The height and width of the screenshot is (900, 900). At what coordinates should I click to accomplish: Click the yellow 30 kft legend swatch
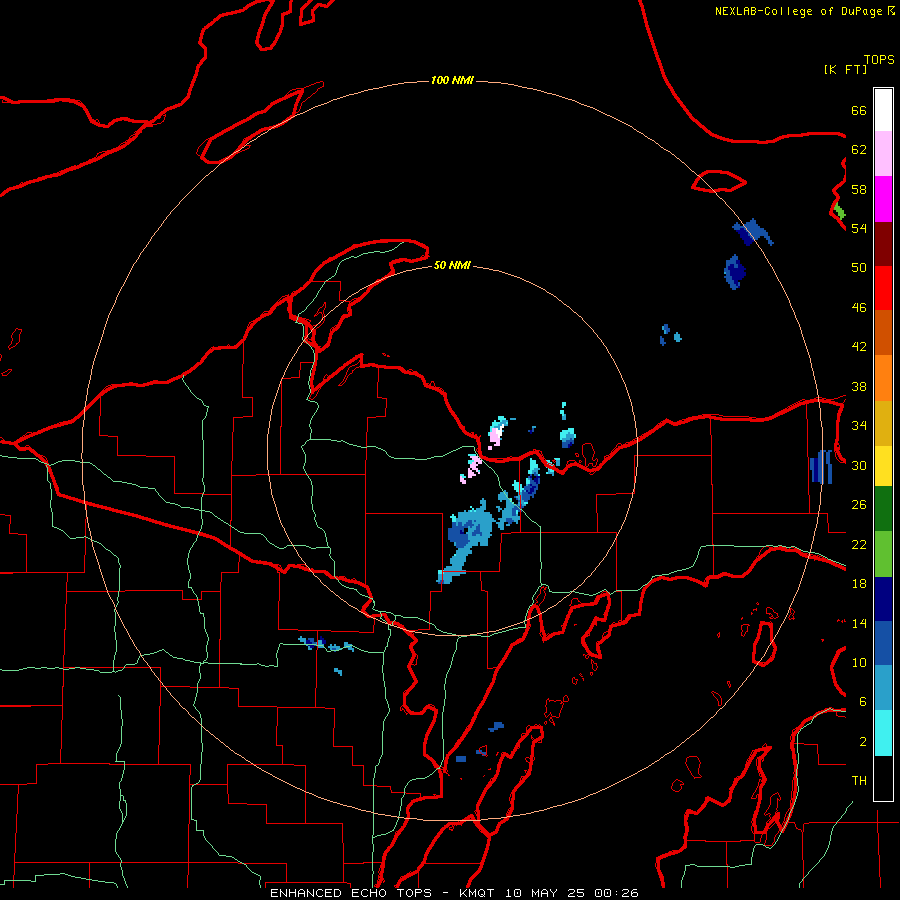[883, 466]
